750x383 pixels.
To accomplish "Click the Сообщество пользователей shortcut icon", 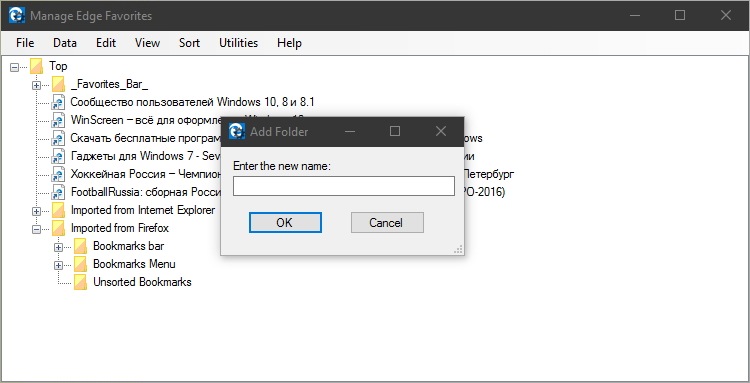I will pos(58,102).
